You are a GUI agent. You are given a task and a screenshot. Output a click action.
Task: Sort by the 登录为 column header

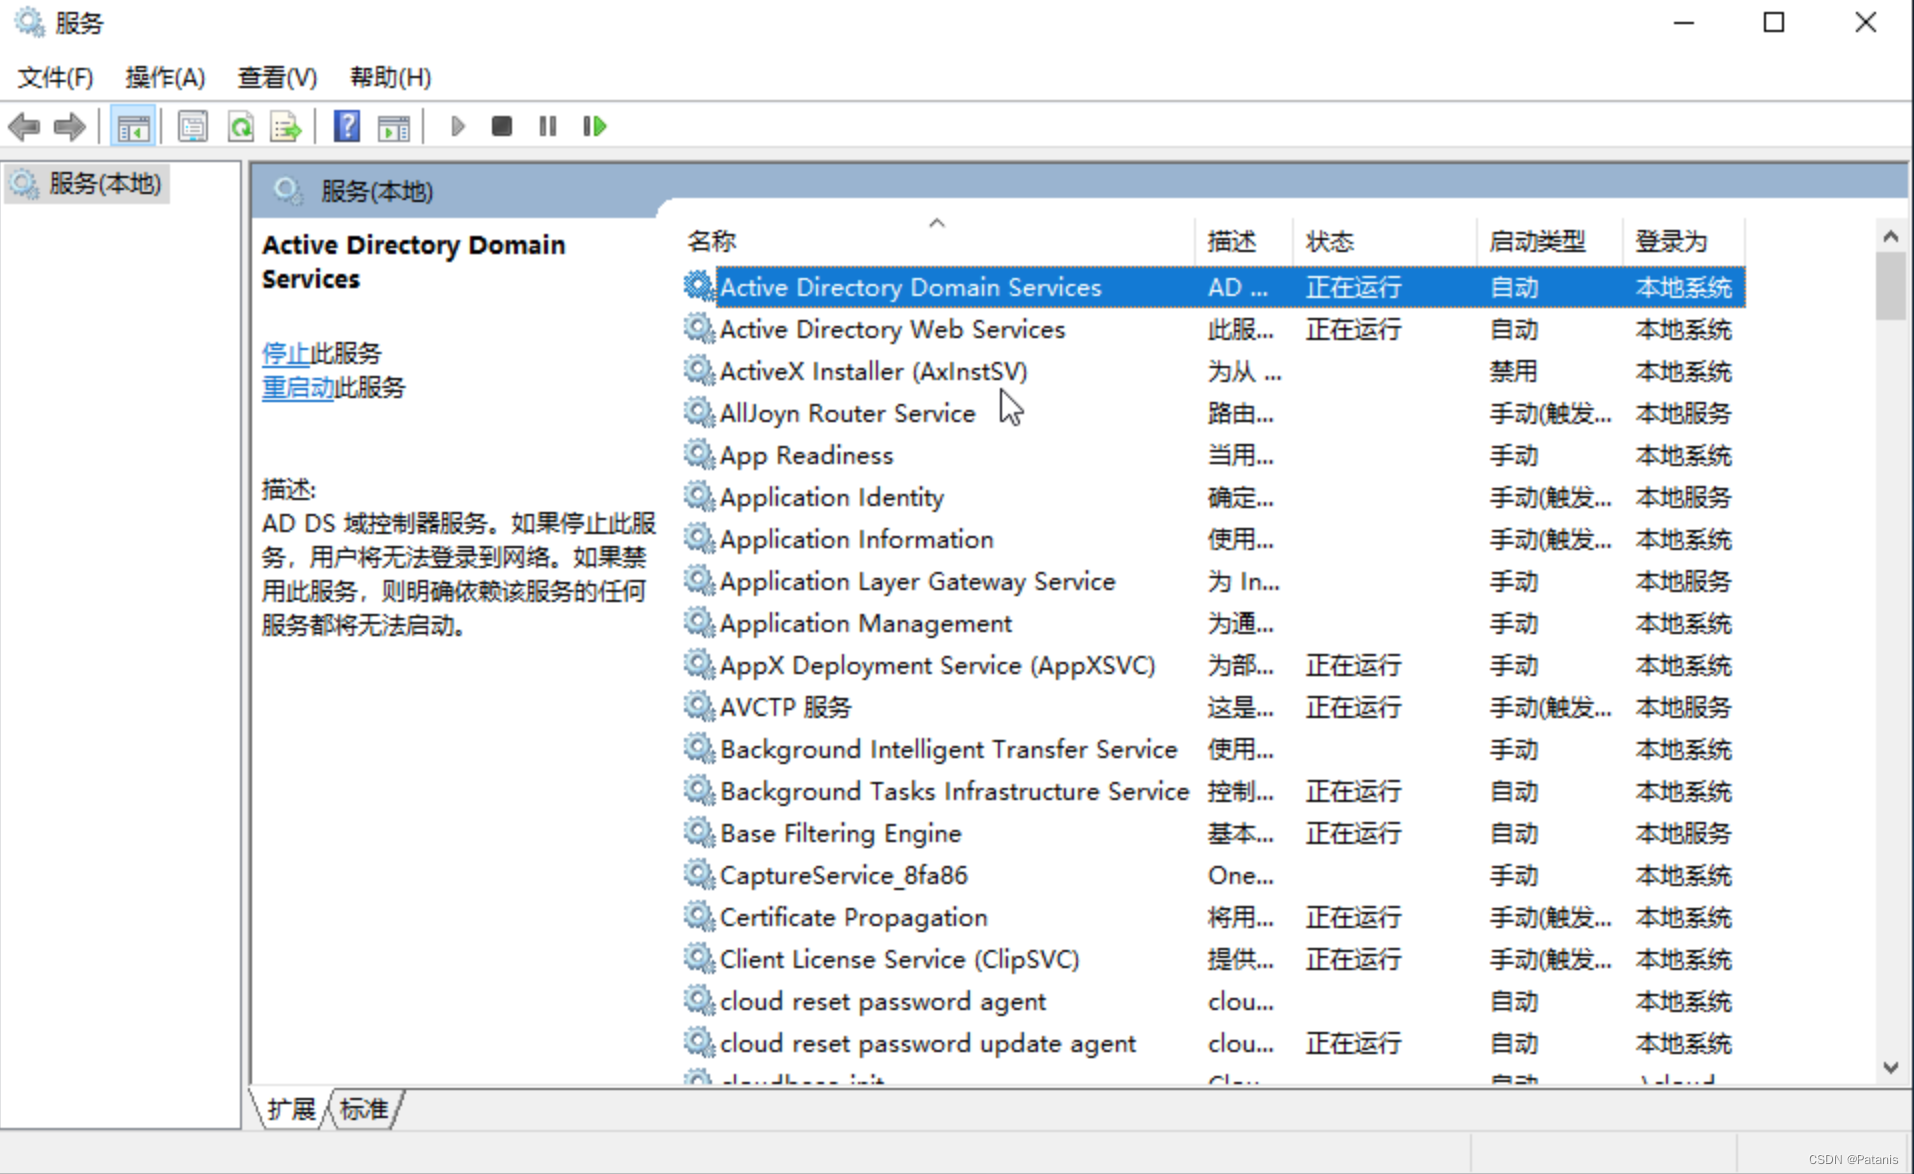point(1683,241)
